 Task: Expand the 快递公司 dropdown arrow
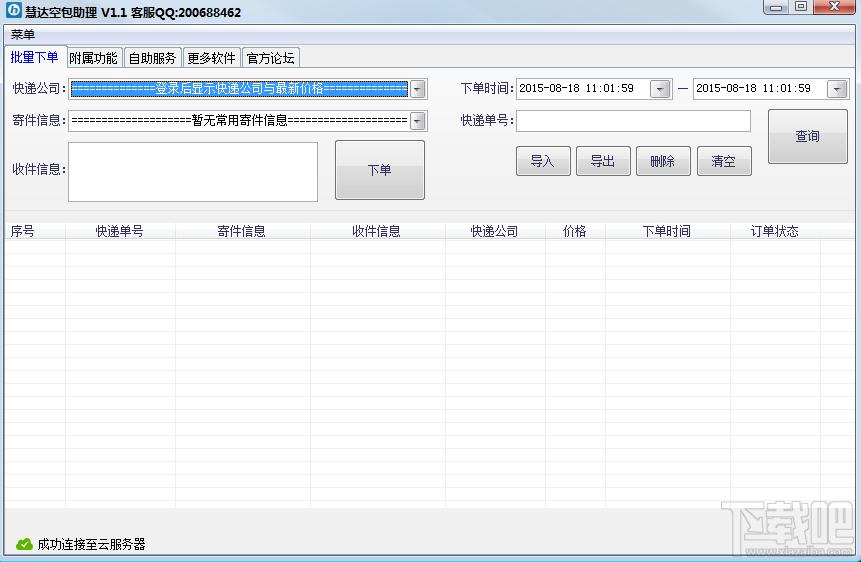[418, 88]
